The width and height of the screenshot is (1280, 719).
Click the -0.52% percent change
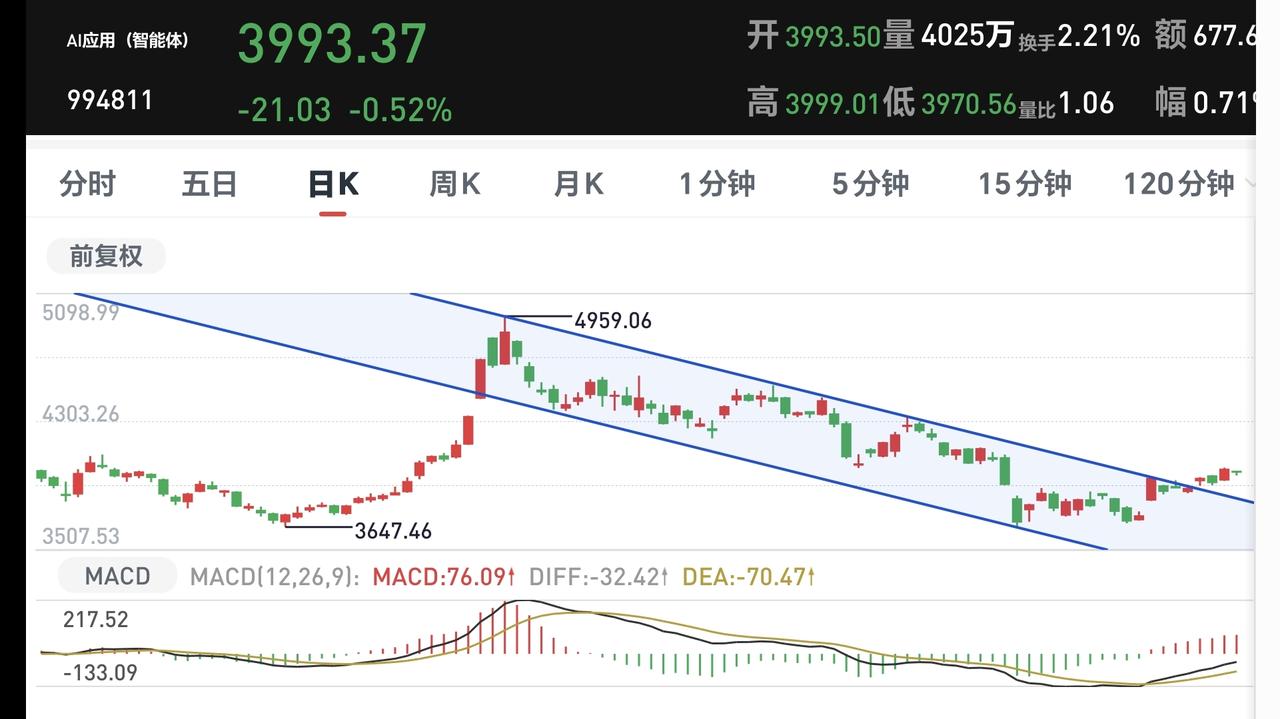coord(401,110)
